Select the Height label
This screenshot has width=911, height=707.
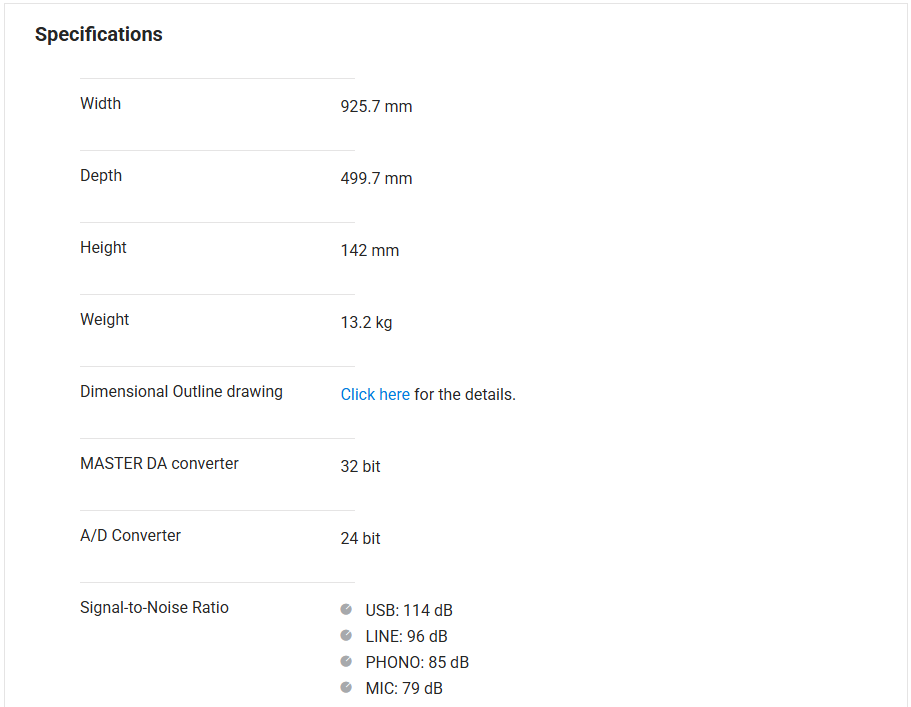click(103, 247)
